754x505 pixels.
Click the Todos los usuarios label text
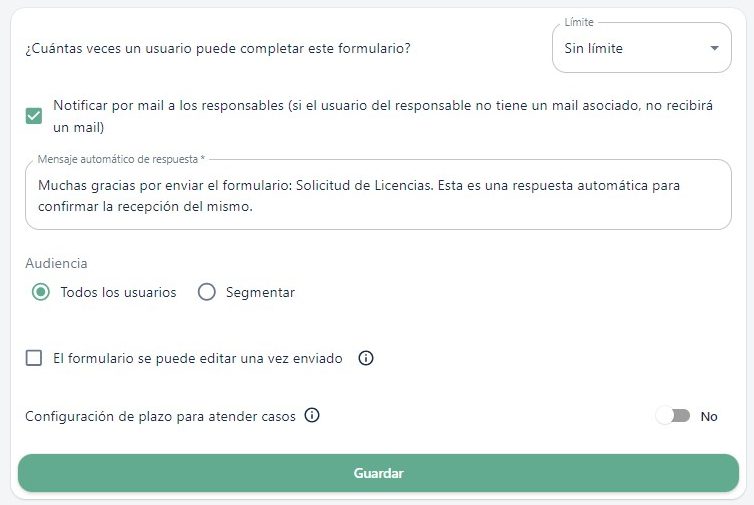[x=118, y=292]
